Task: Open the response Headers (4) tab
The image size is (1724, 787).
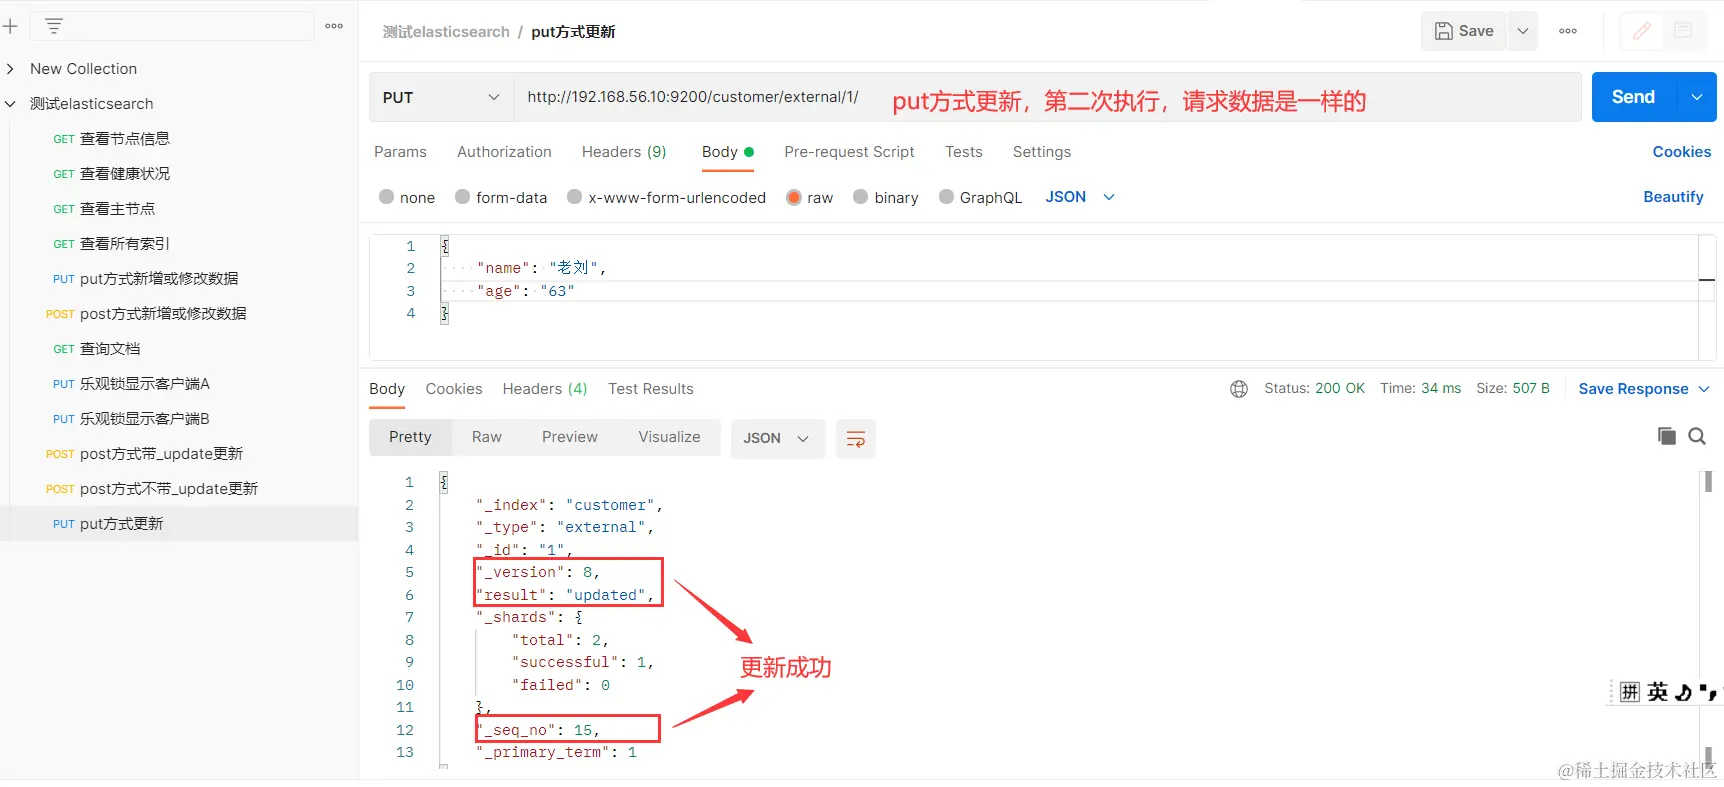Action: click(545, 389)
